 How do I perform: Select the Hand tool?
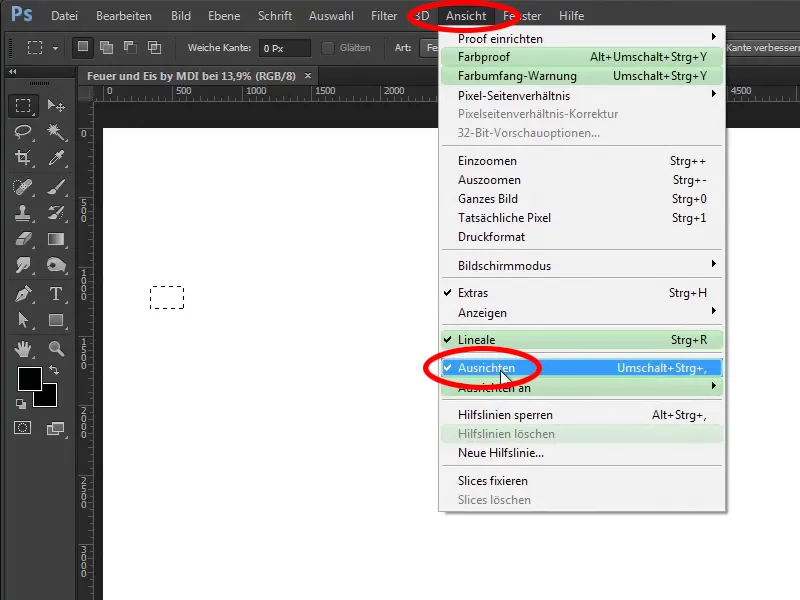pyautogui.click(x=23, y=349)
